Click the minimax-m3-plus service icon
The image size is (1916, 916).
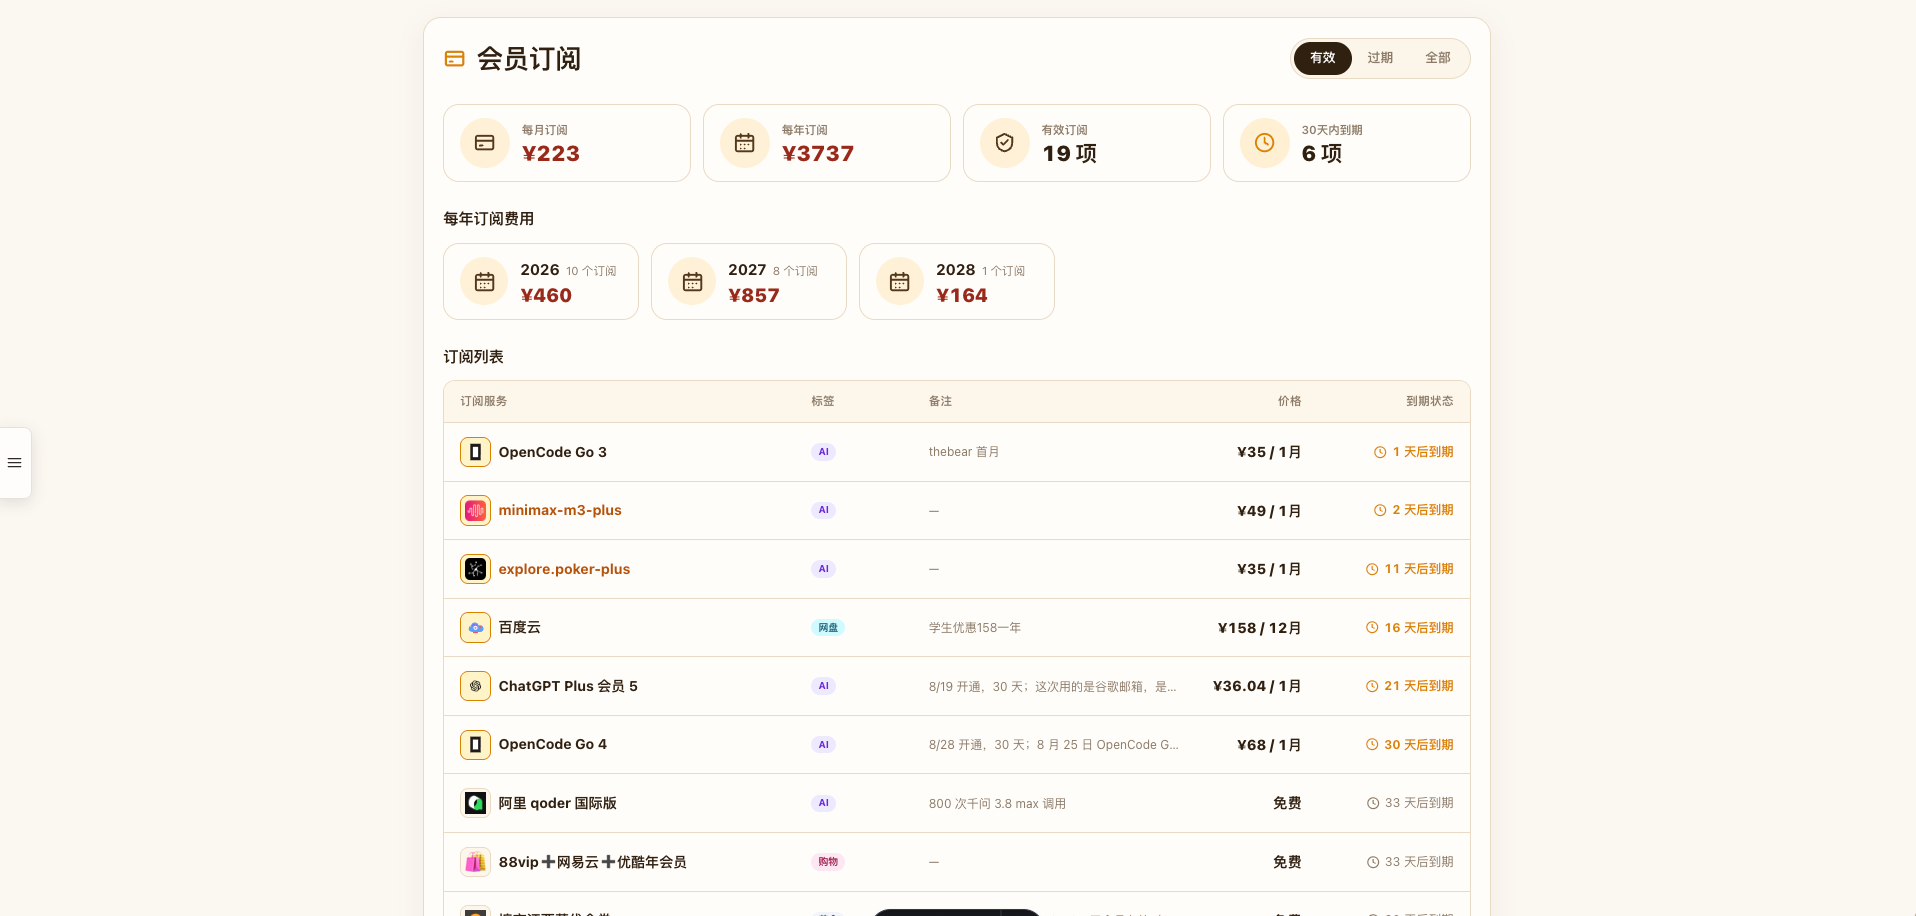[476, 511]
